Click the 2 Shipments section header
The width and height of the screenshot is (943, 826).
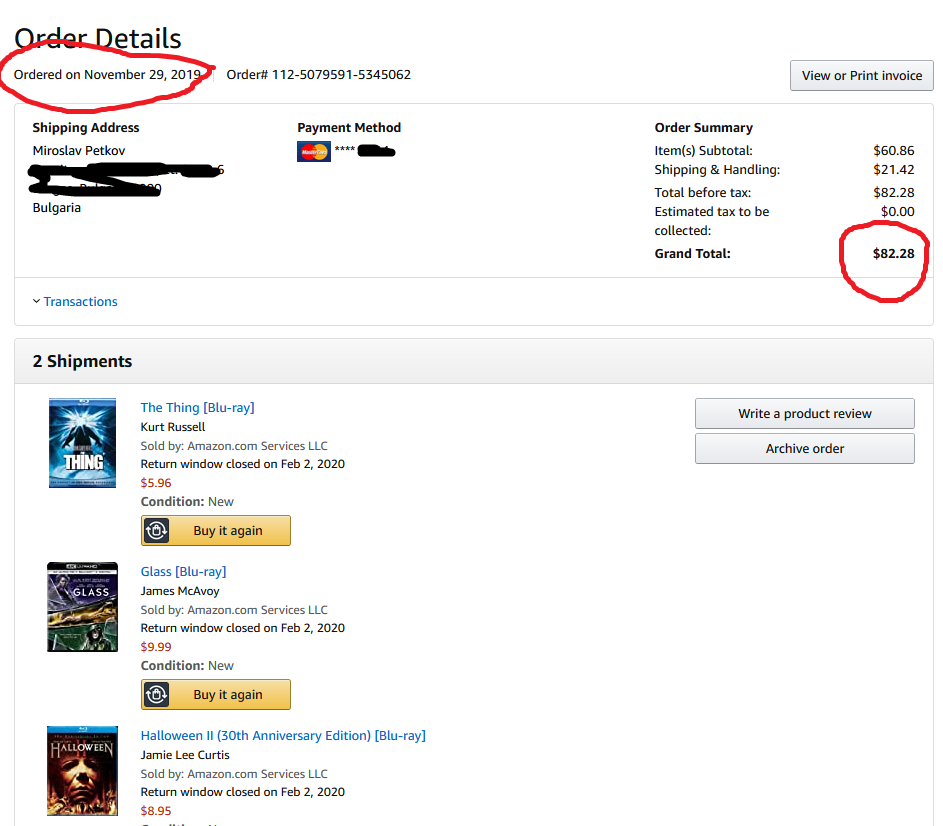click(x=82, y=362)
